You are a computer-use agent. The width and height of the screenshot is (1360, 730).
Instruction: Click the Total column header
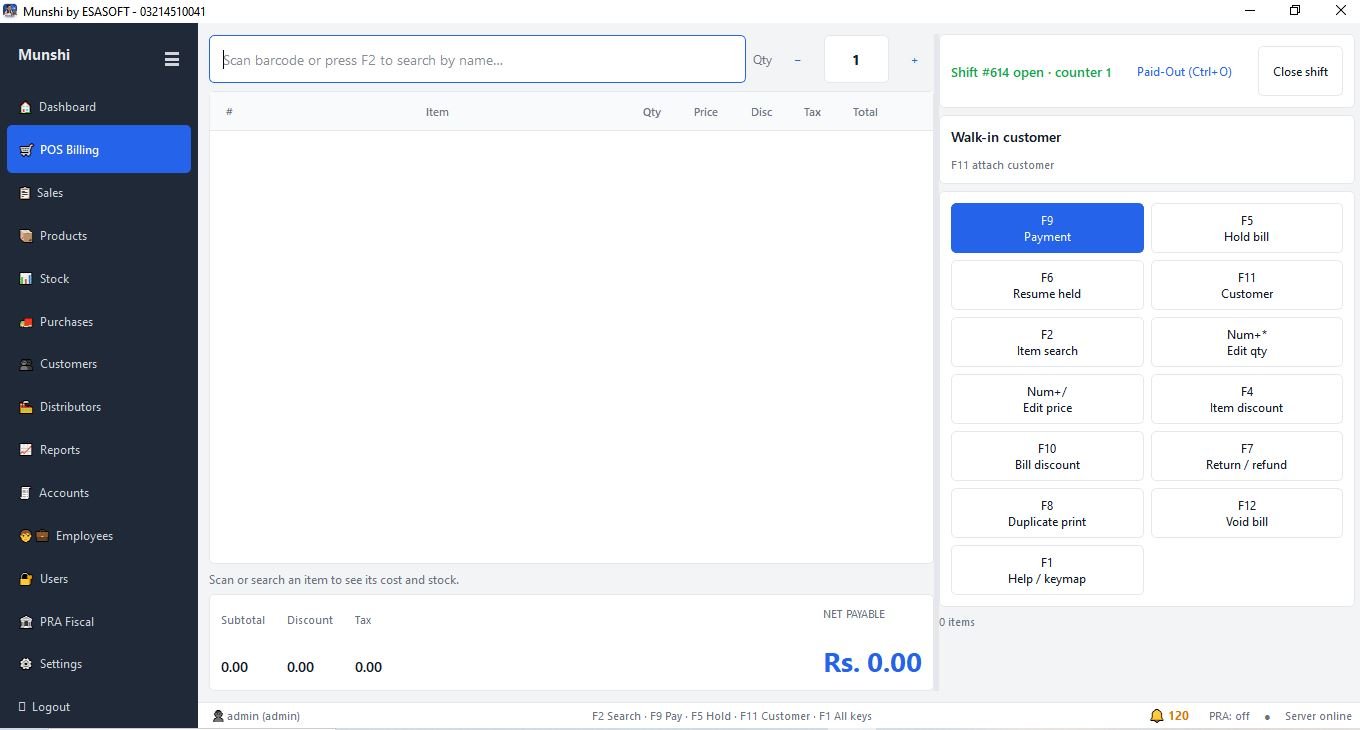865,112
